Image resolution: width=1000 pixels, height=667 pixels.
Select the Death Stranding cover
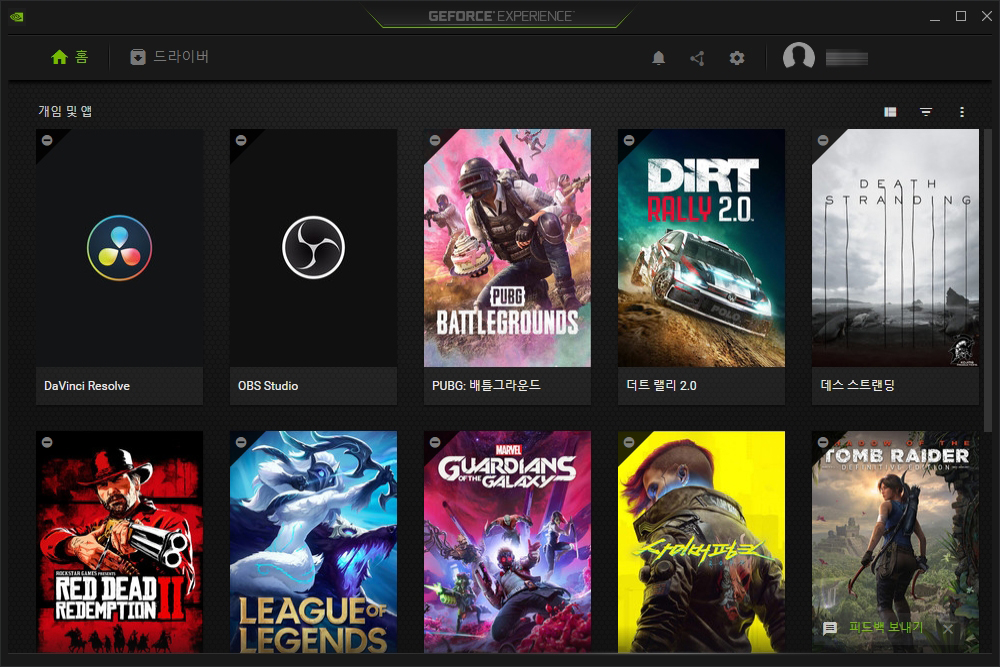point(895,248)
